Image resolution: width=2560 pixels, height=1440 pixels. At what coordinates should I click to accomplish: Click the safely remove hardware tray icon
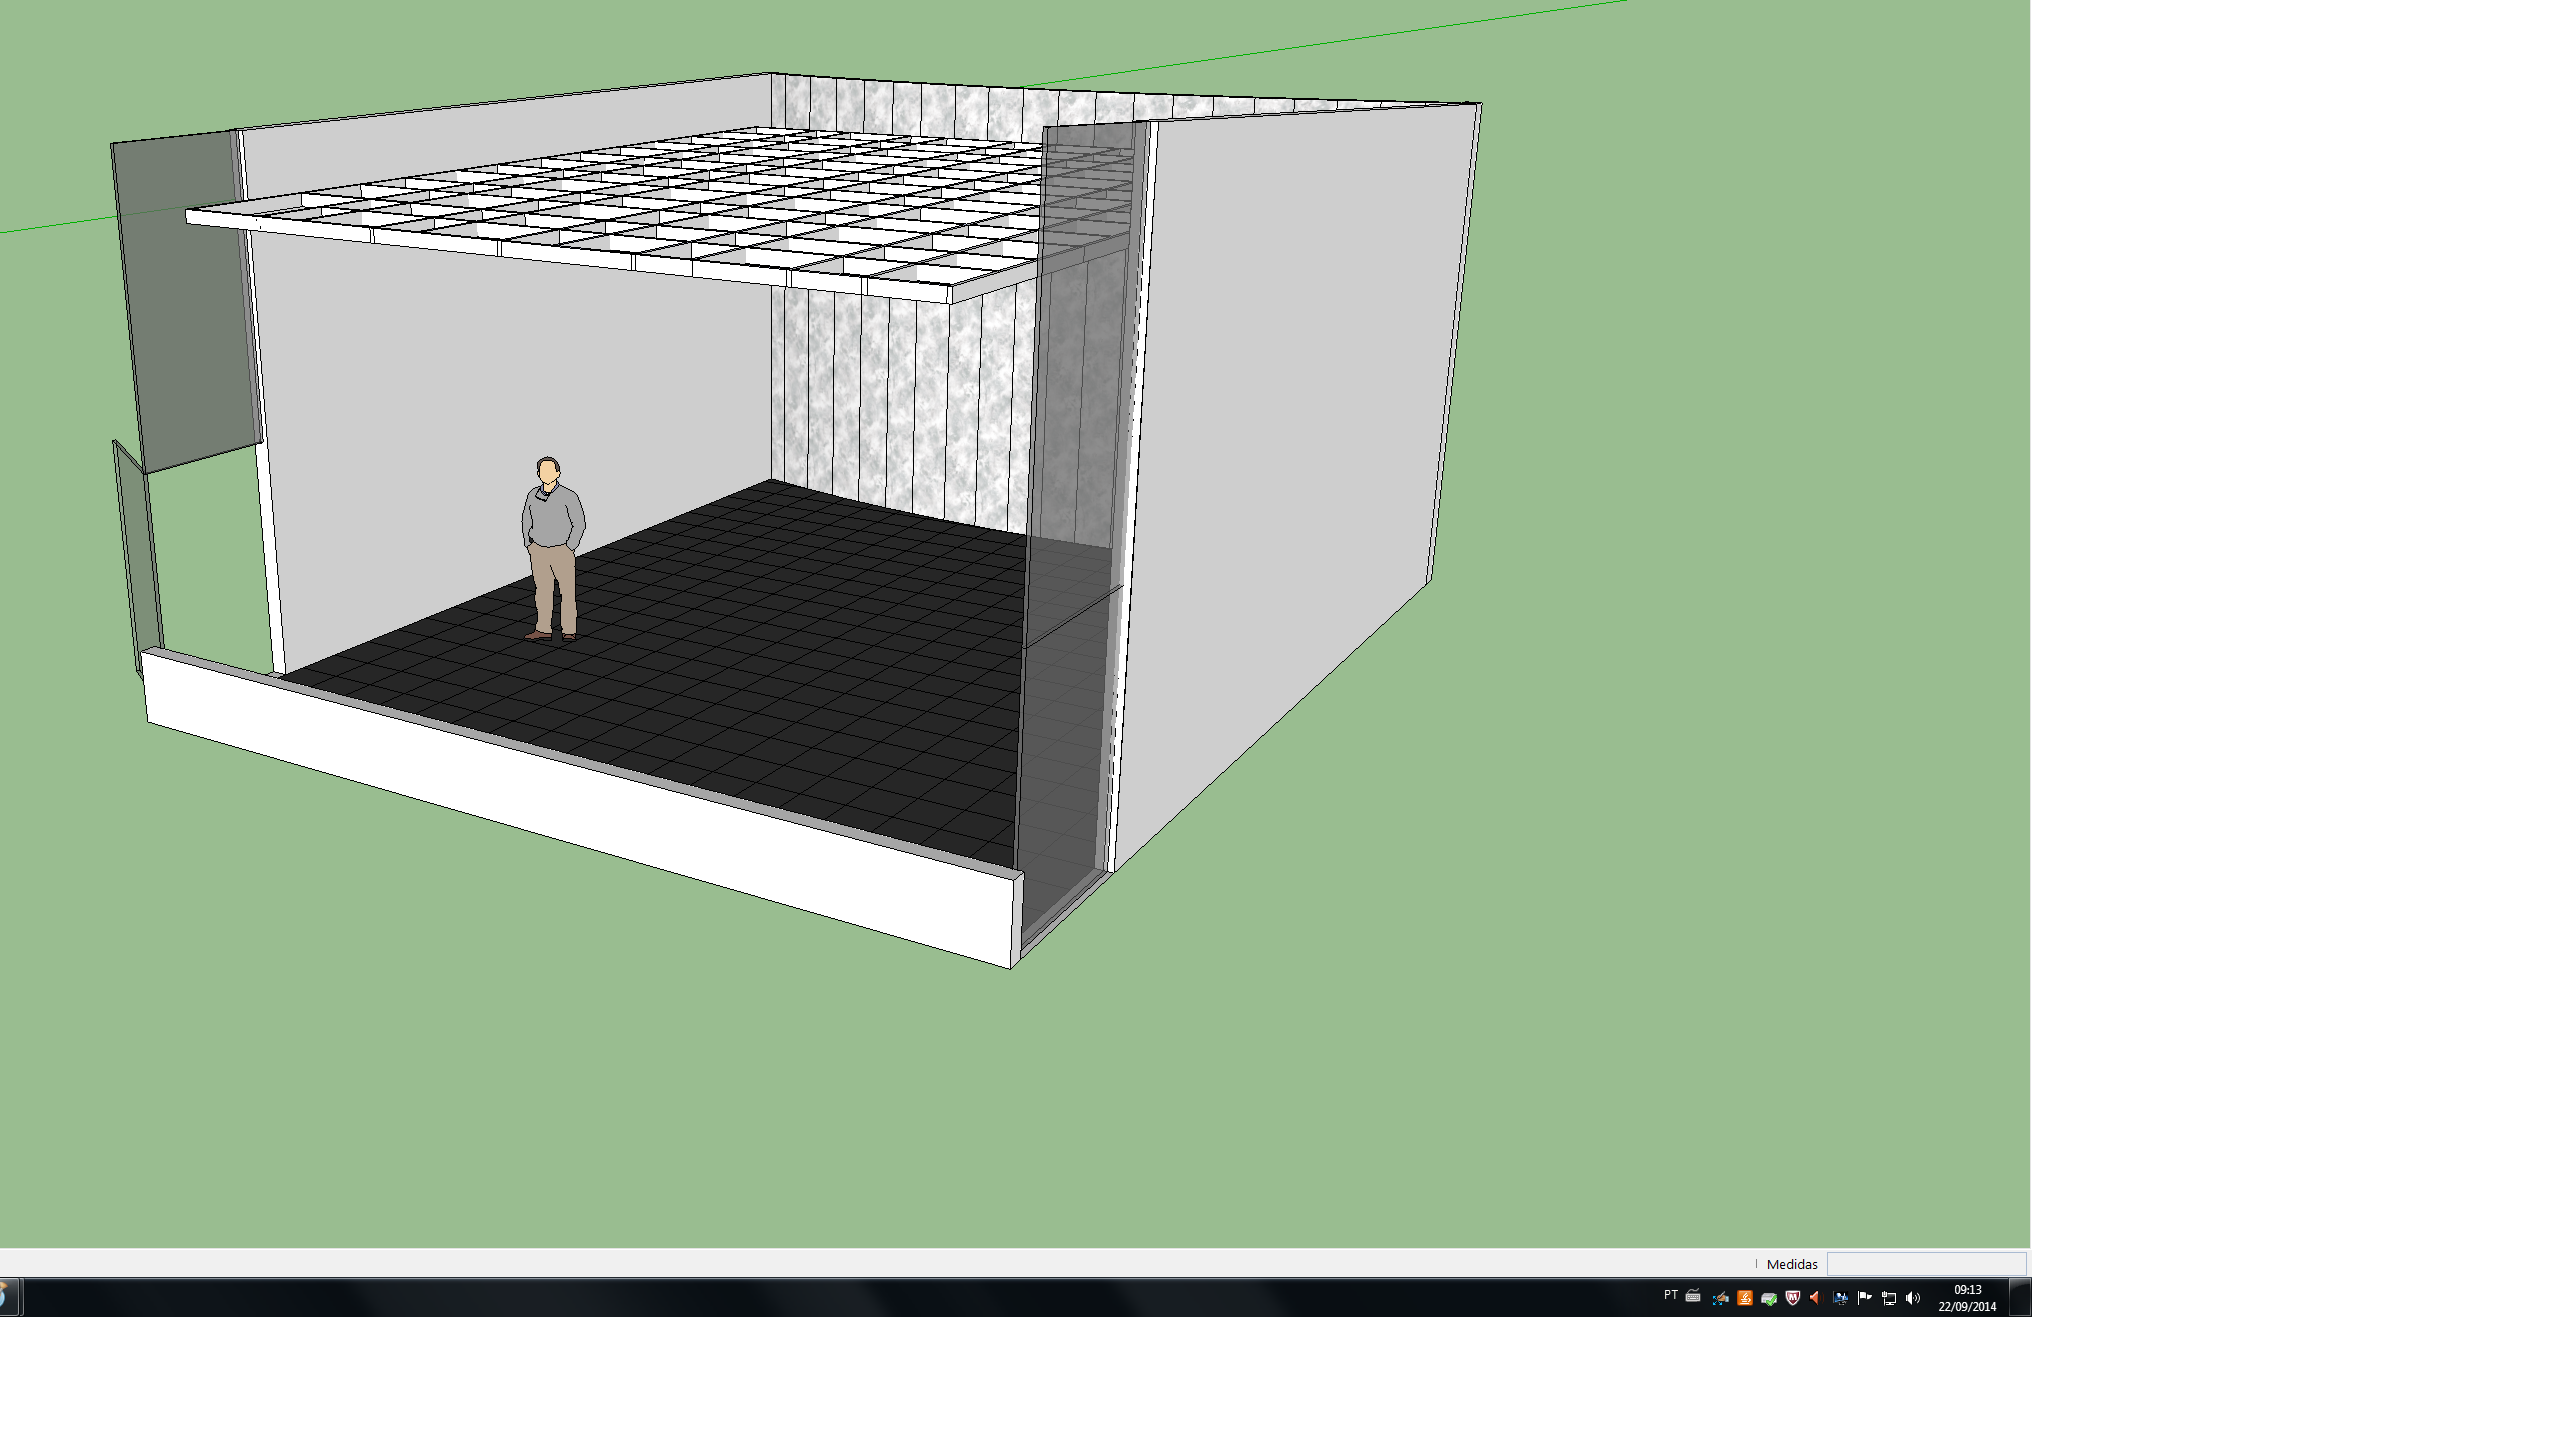click(x=1768, y=1298)
